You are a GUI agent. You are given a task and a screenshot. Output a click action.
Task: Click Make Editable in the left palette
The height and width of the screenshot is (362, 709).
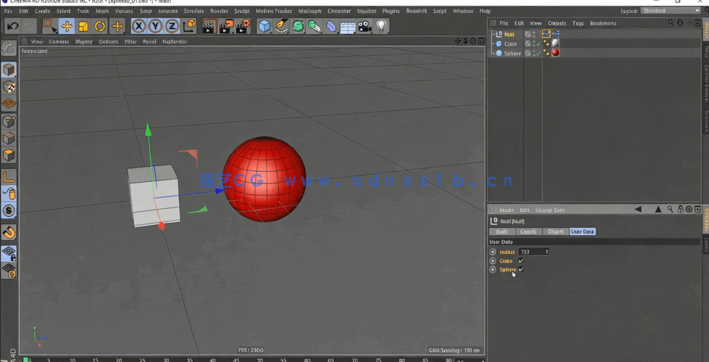[x=9, y=48]
